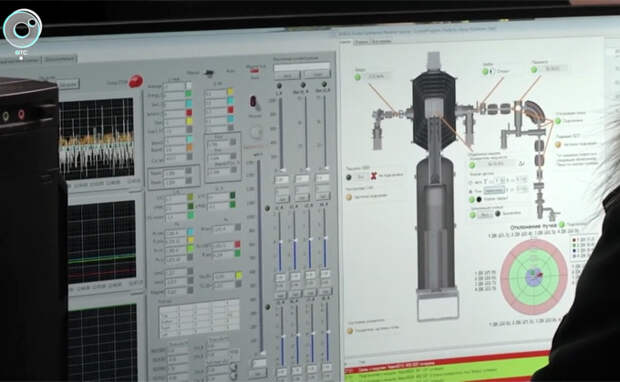The width and height of the screenshot is (620, 382).
Task: Click the white text field above the three slider lamps
Action: 302,66
